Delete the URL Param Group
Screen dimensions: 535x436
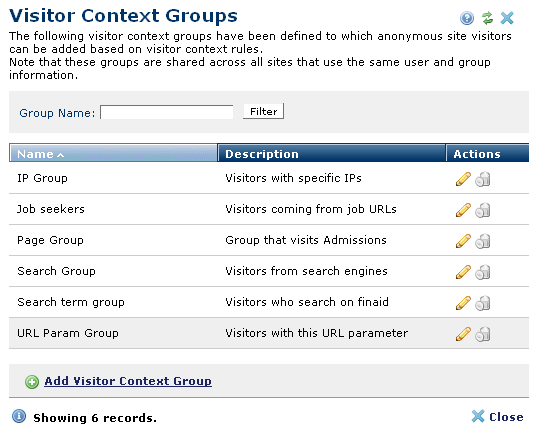483,334
